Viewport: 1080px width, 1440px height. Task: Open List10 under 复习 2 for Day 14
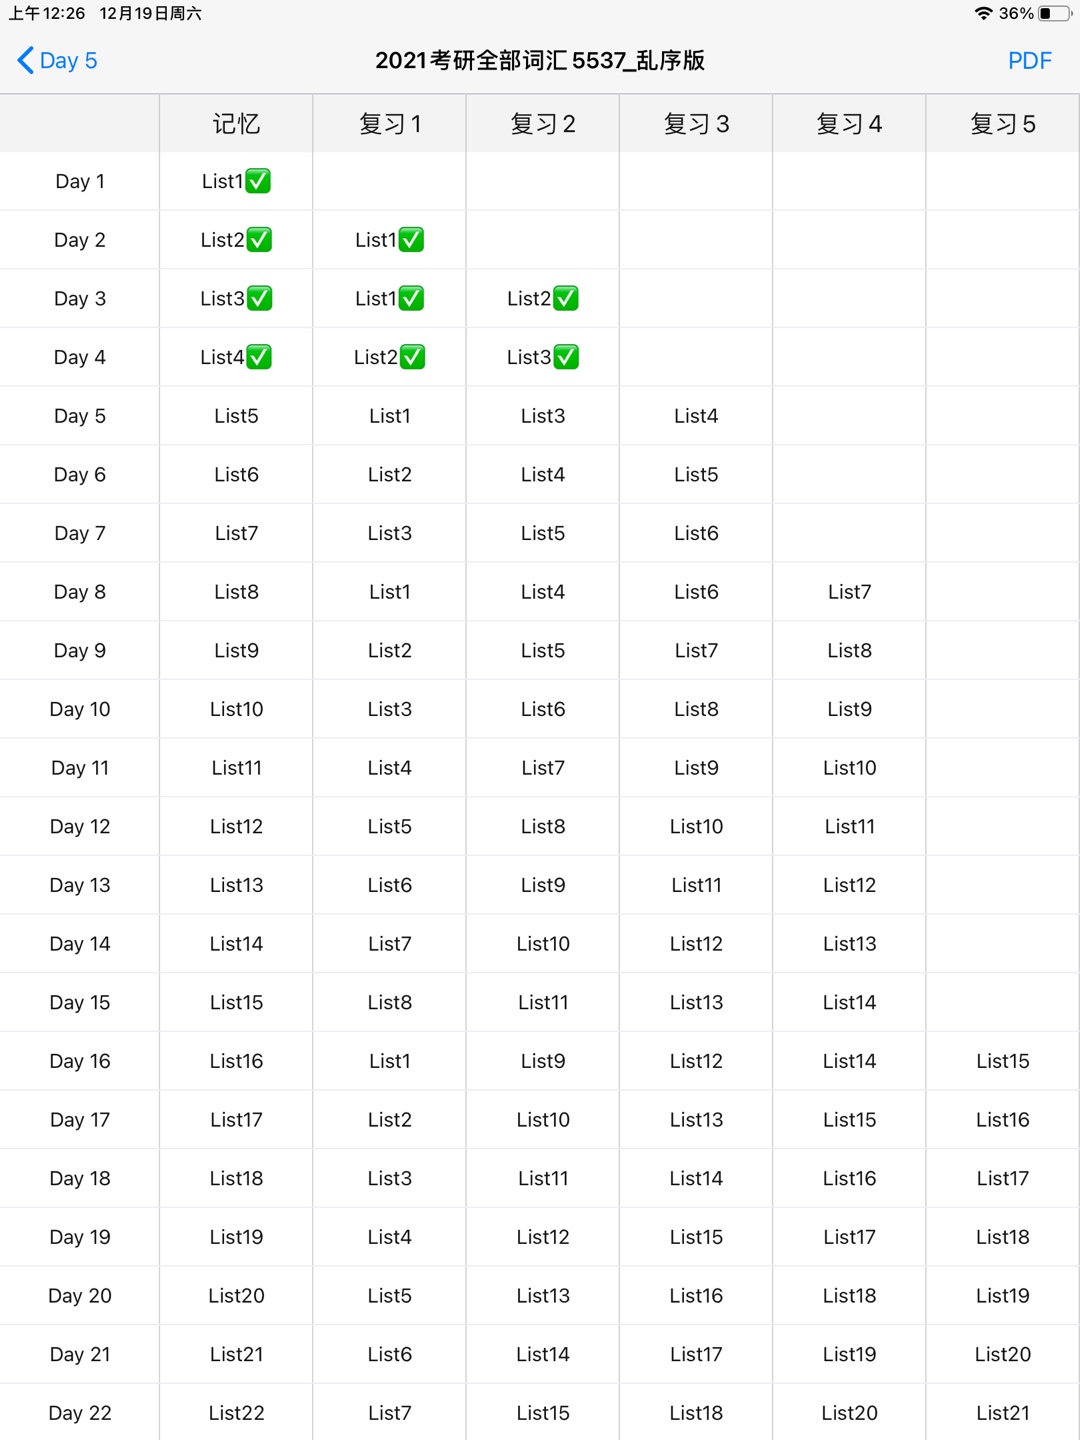543,944
